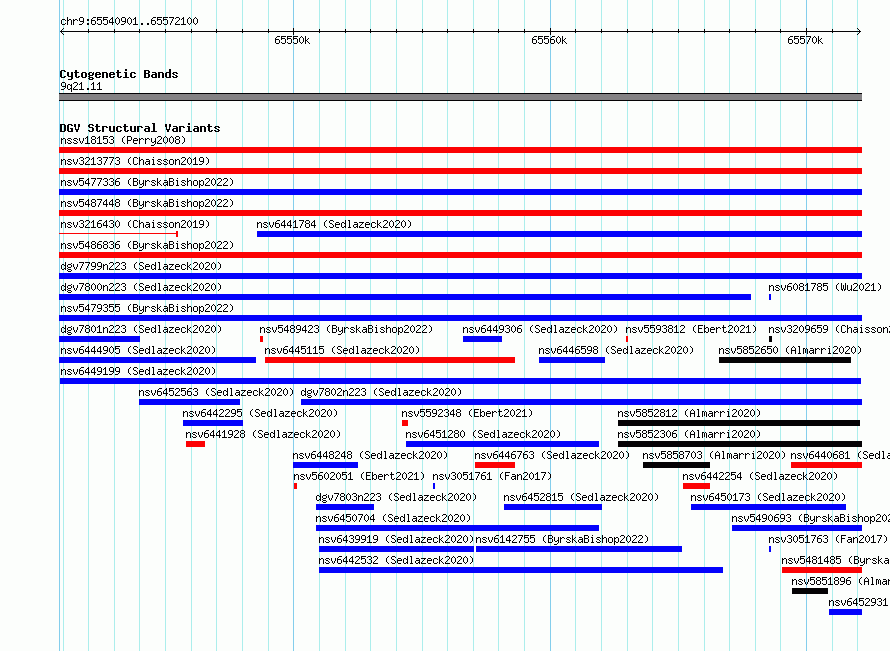Click the nsv6449306 (Sedlazeck2020) label
This screenshot has width=890, height=651.
pos(540,329)
